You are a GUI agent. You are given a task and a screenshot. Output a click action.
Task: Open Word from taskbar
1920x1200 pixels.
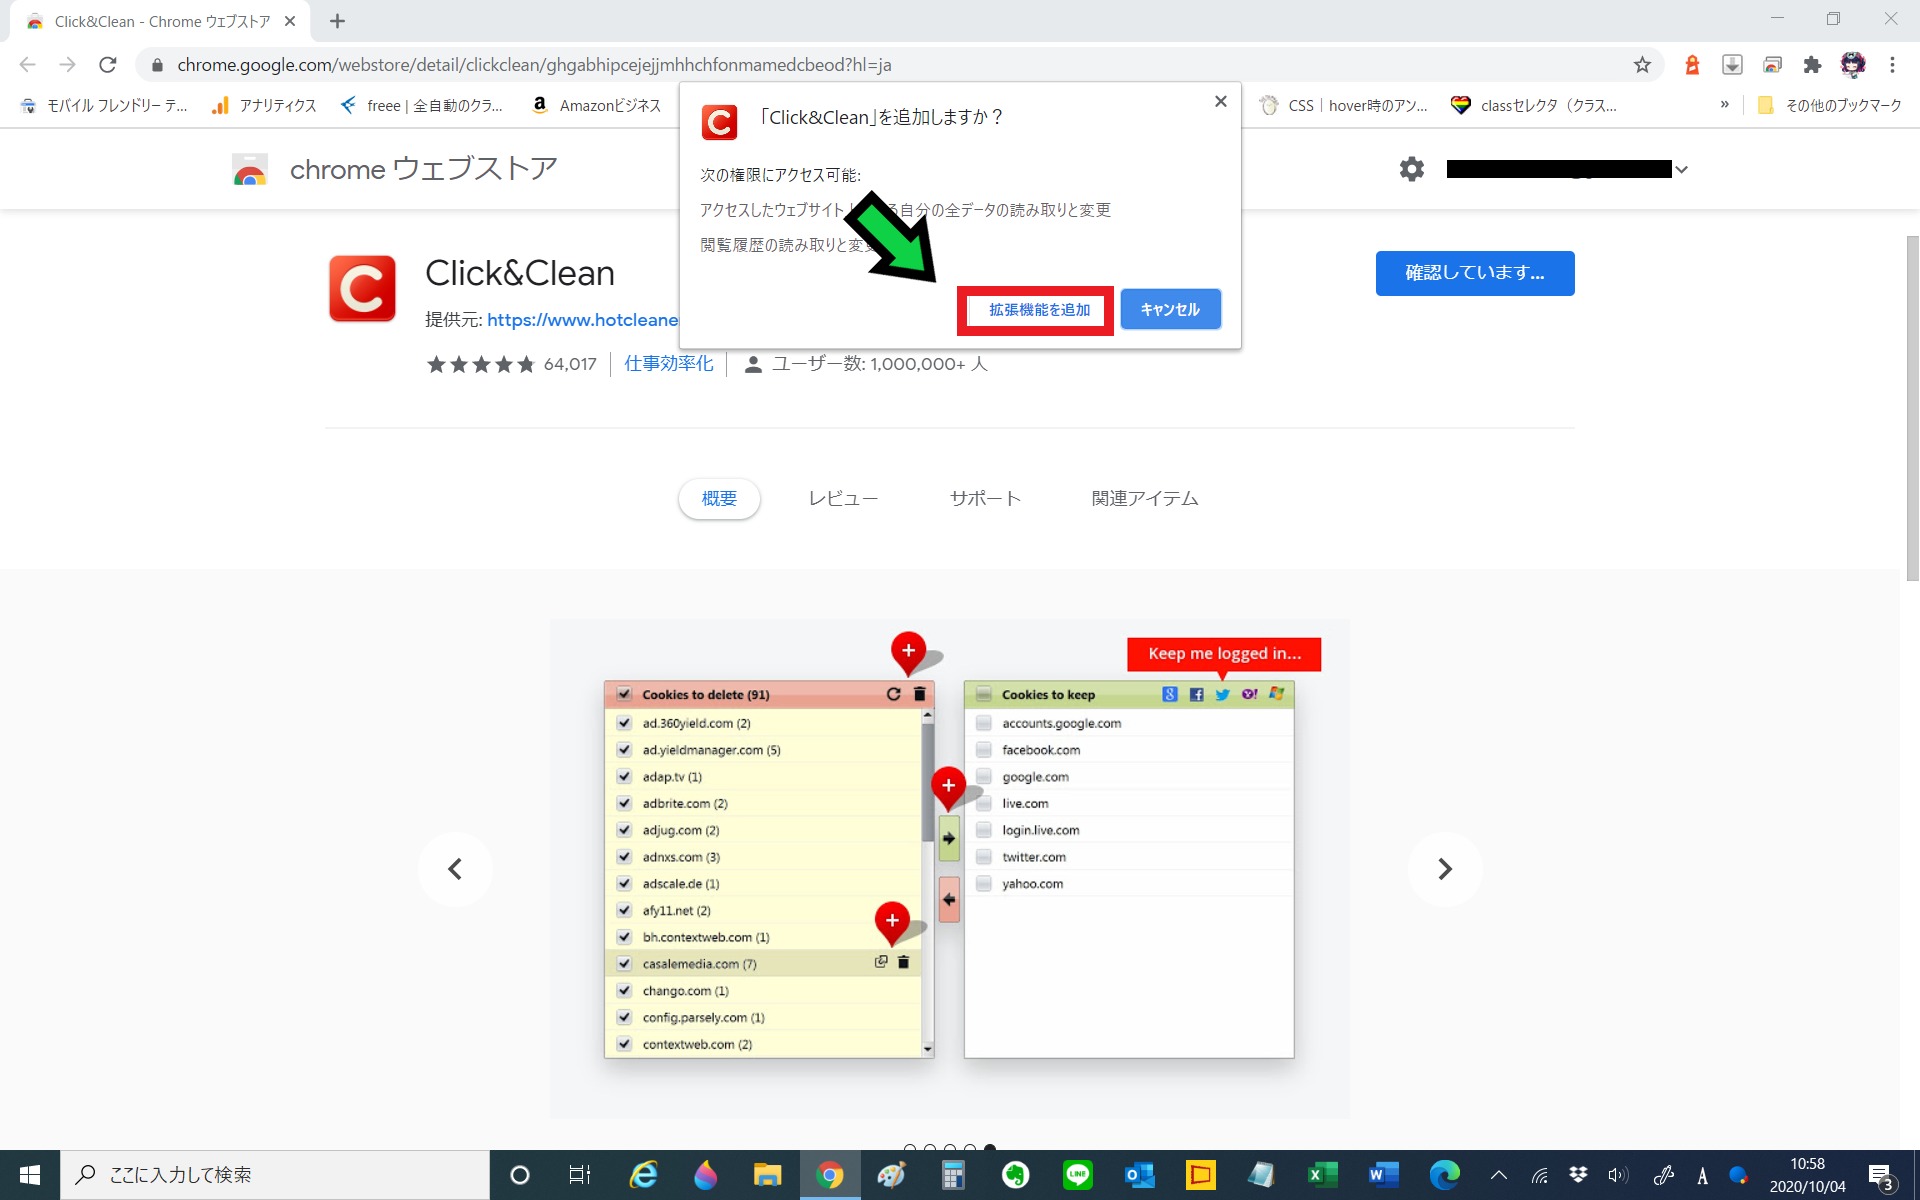coord(1383,1175)
